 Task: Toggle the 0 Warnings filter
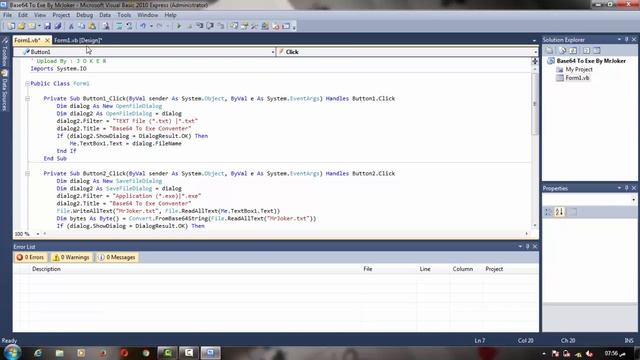click(x=71, y=257)
